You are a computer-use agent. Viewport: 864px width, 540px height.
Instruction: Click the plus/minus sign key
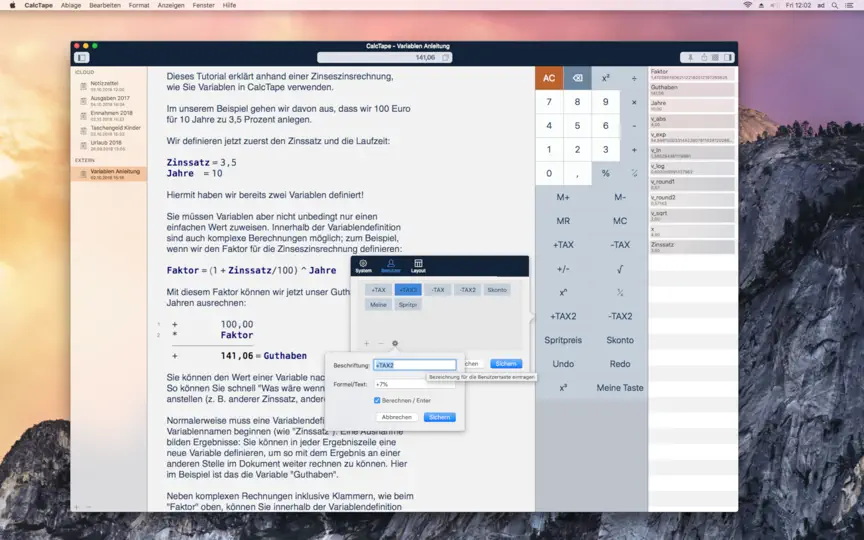coord(563,269)
